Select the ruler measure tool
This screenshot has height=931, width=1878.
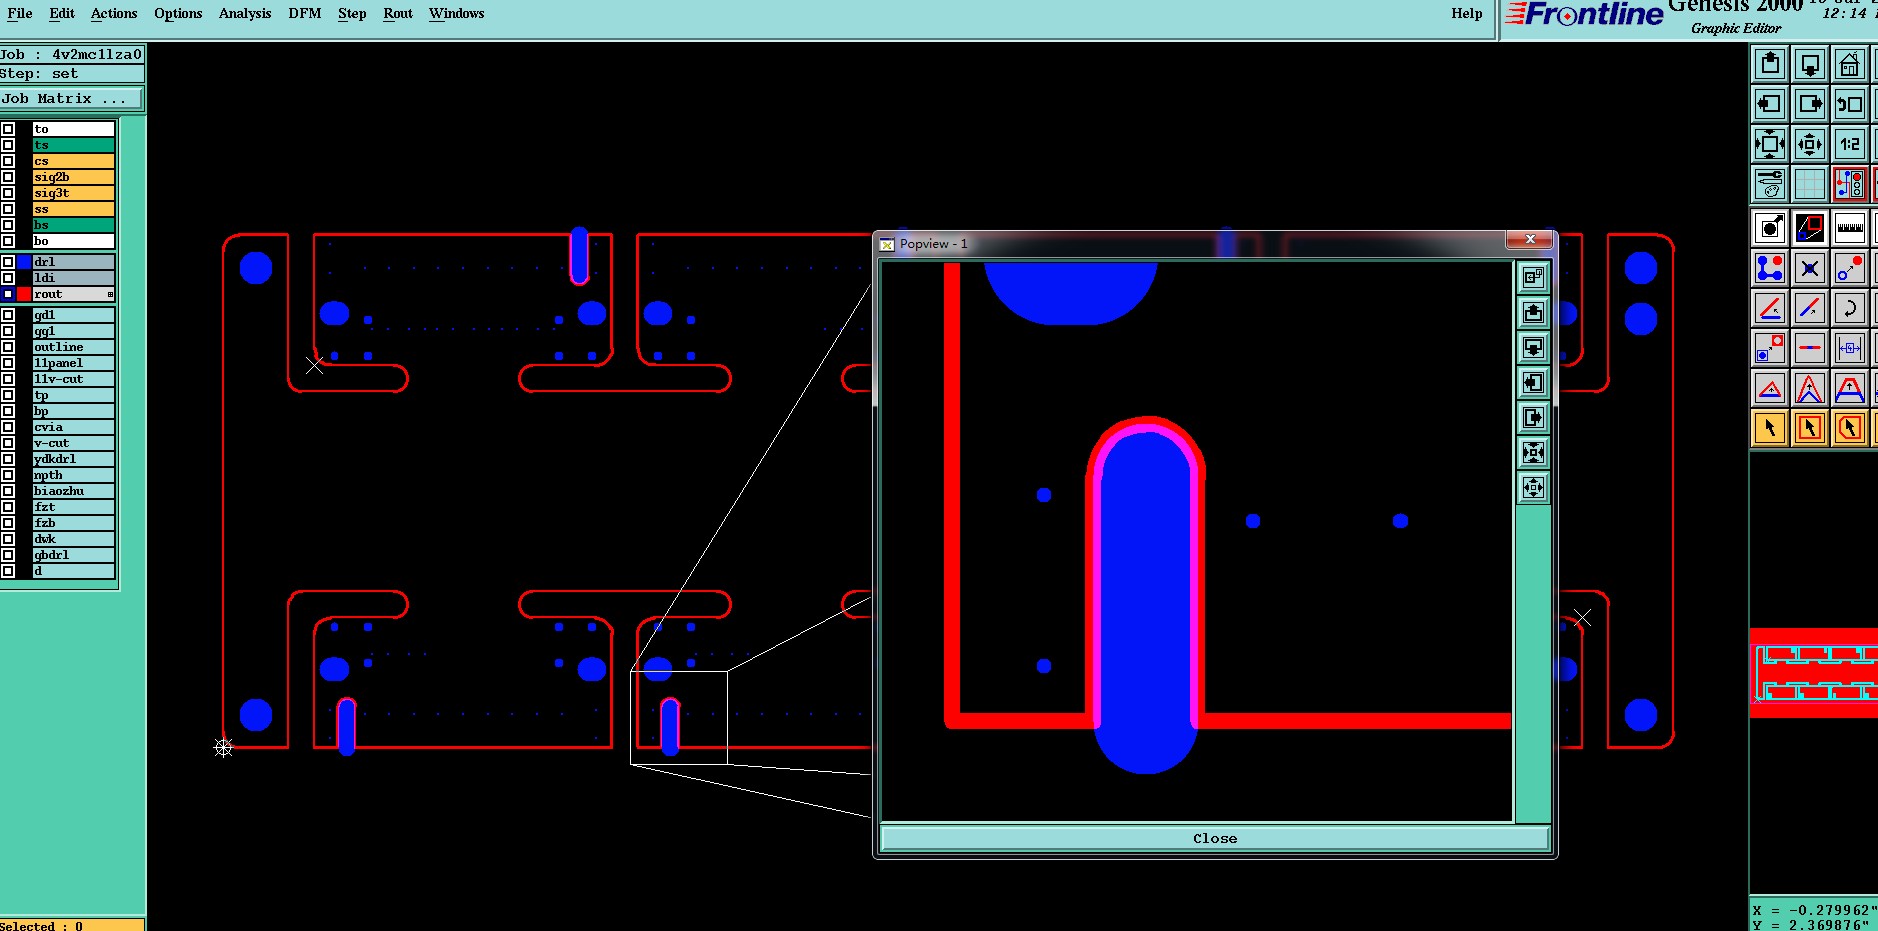pos(1850,228)
